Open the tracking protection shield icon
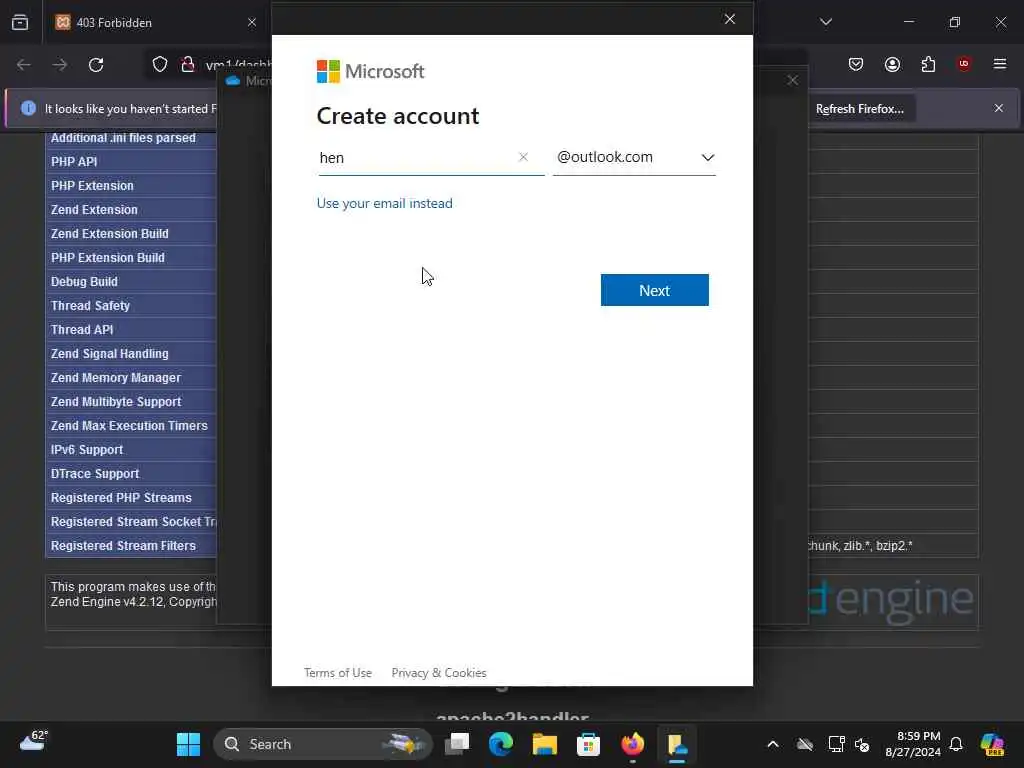The image size is (1024, 768). 160,65
